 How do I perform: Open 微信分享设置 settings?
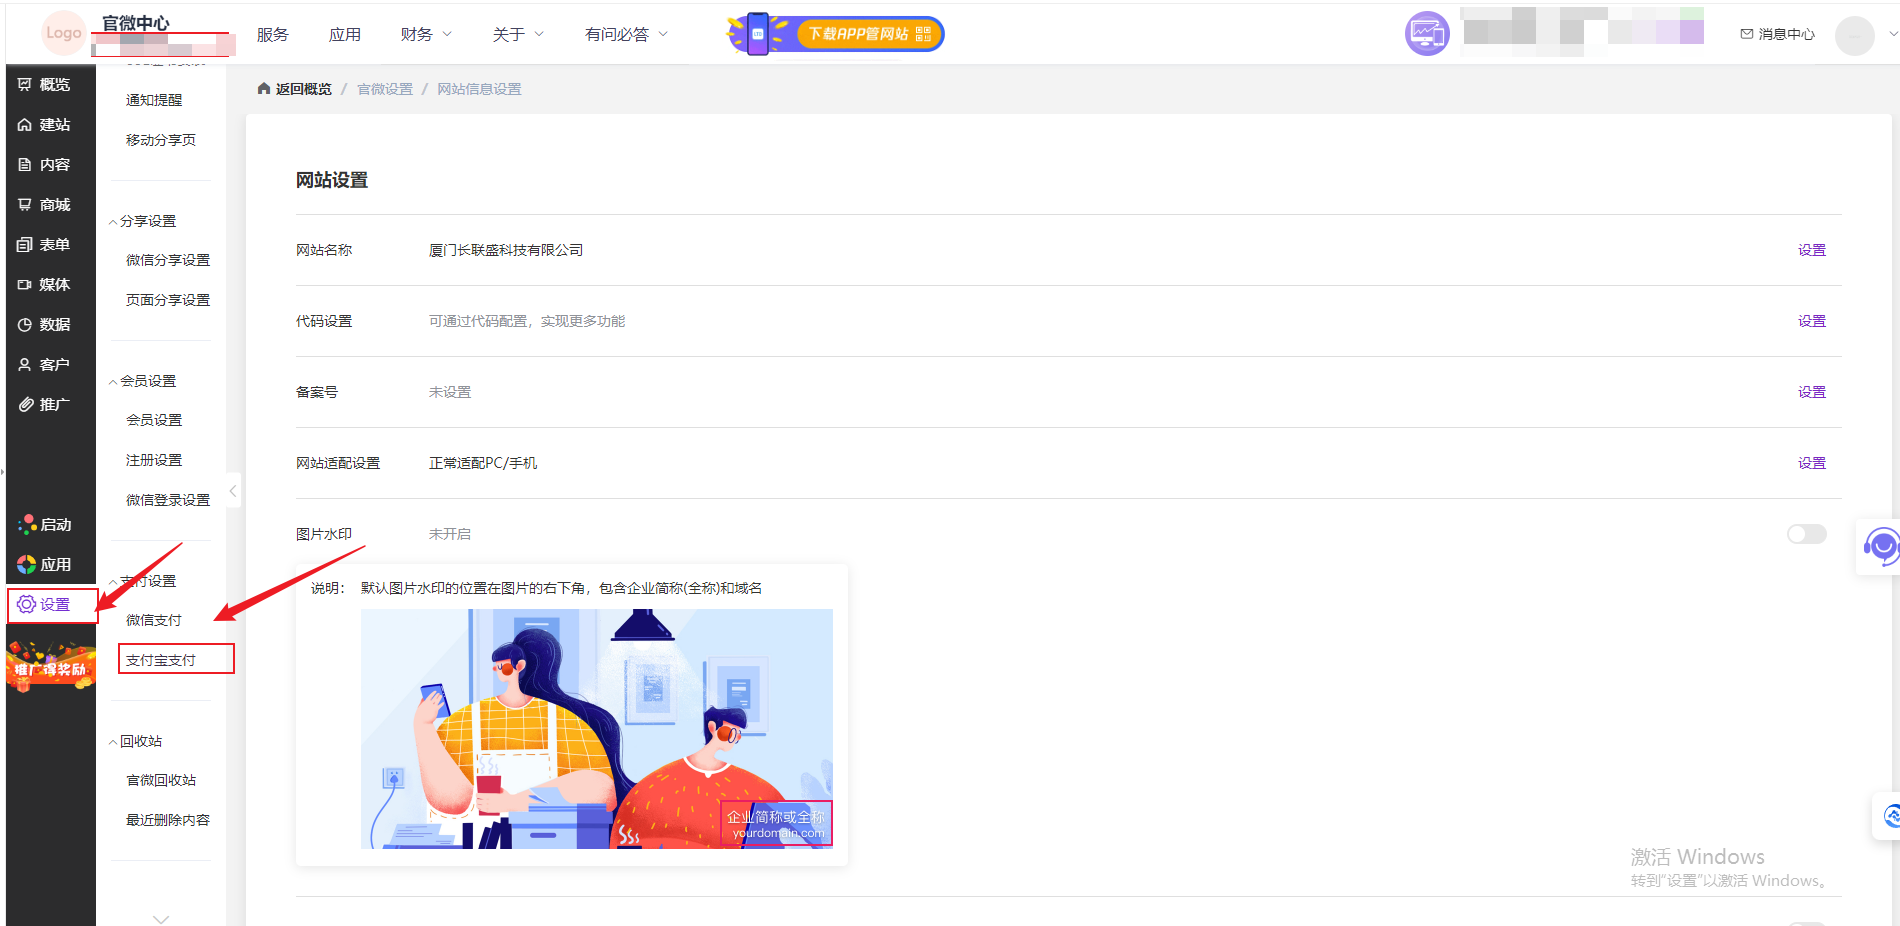[168, 260]
